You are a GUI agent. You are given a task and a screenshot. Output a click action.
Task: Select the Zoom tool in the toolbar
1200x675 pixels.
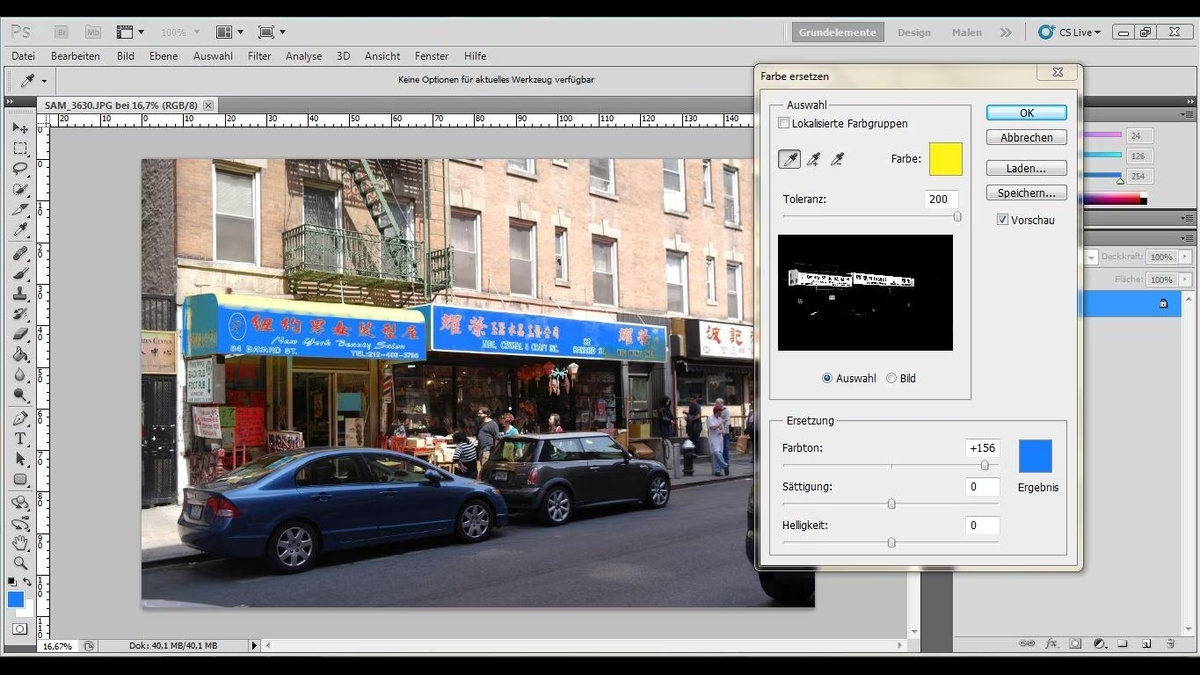pos(20,563)
